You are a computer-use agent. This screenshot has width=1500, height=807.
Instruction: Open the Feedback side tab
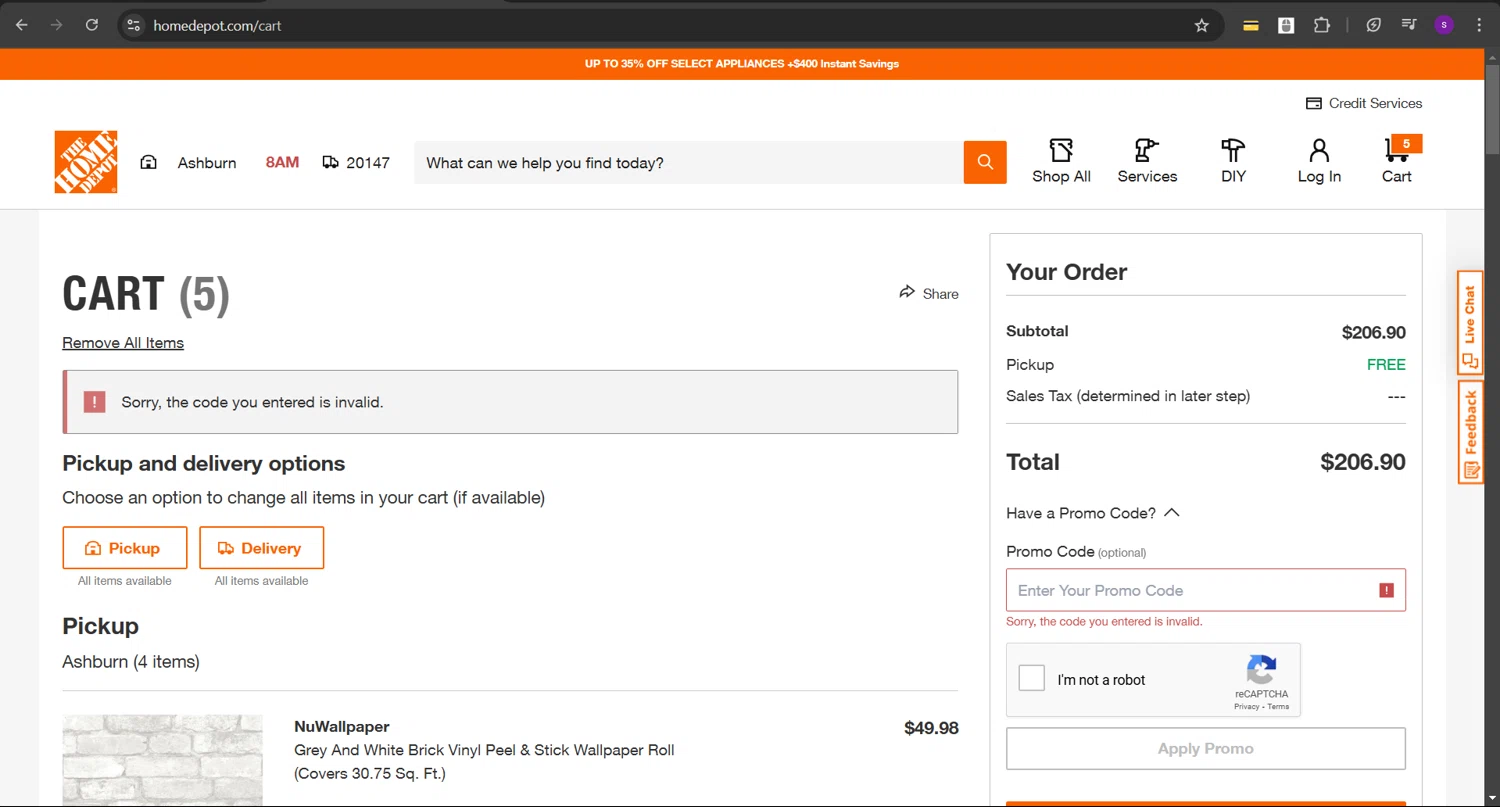(1470, 432)
